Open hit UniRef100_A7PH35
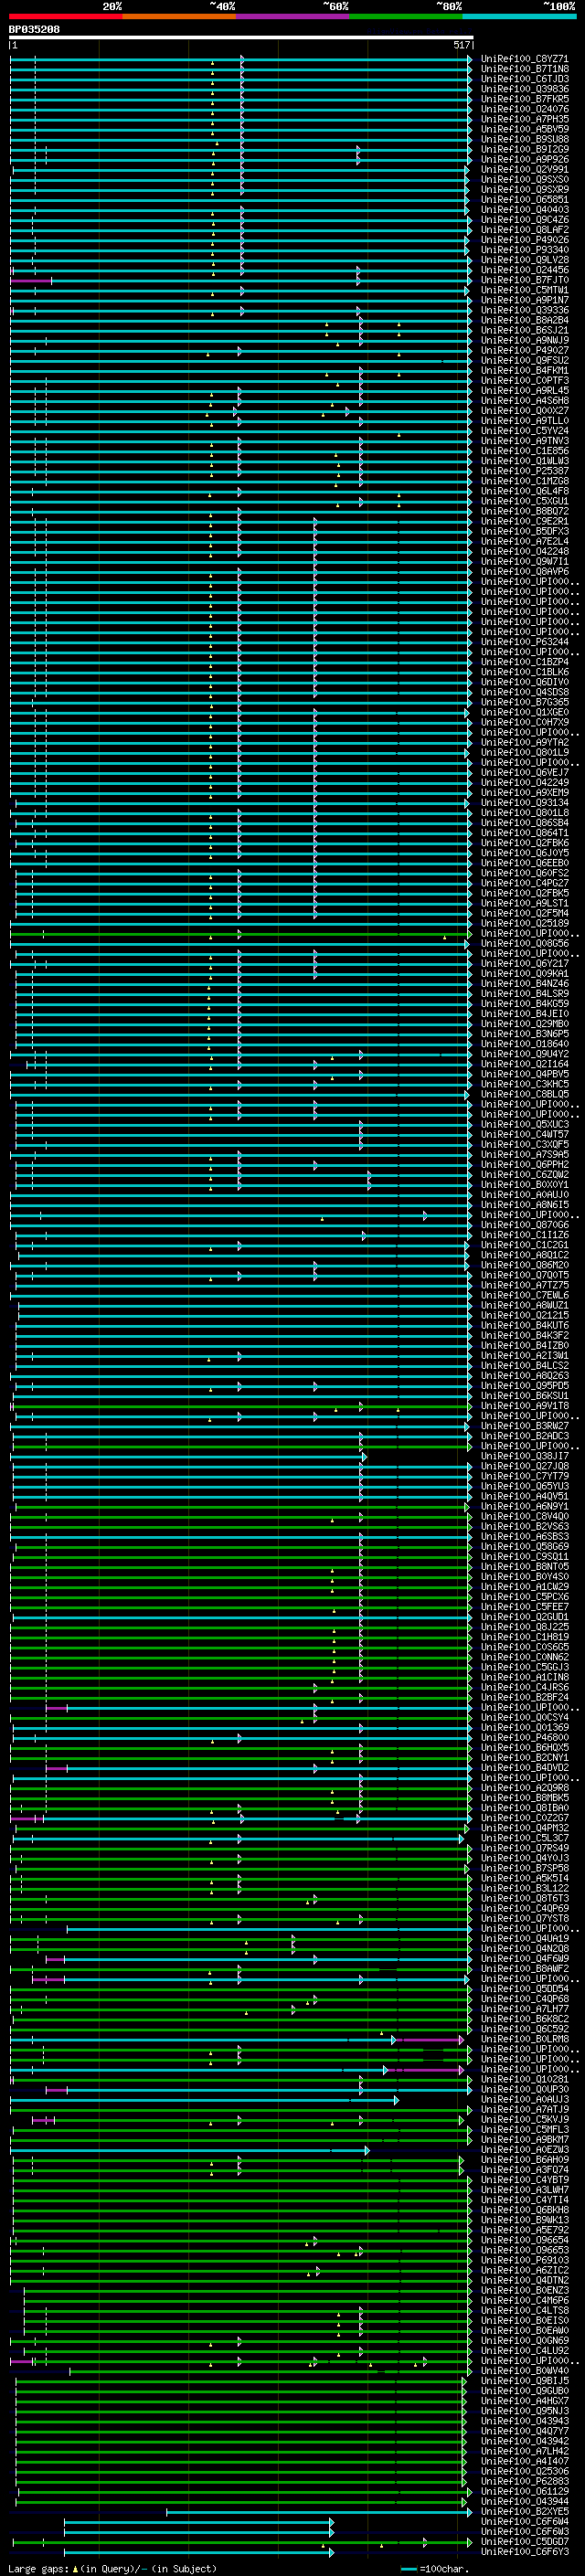The image size is (585, 2576). [525, 119]
